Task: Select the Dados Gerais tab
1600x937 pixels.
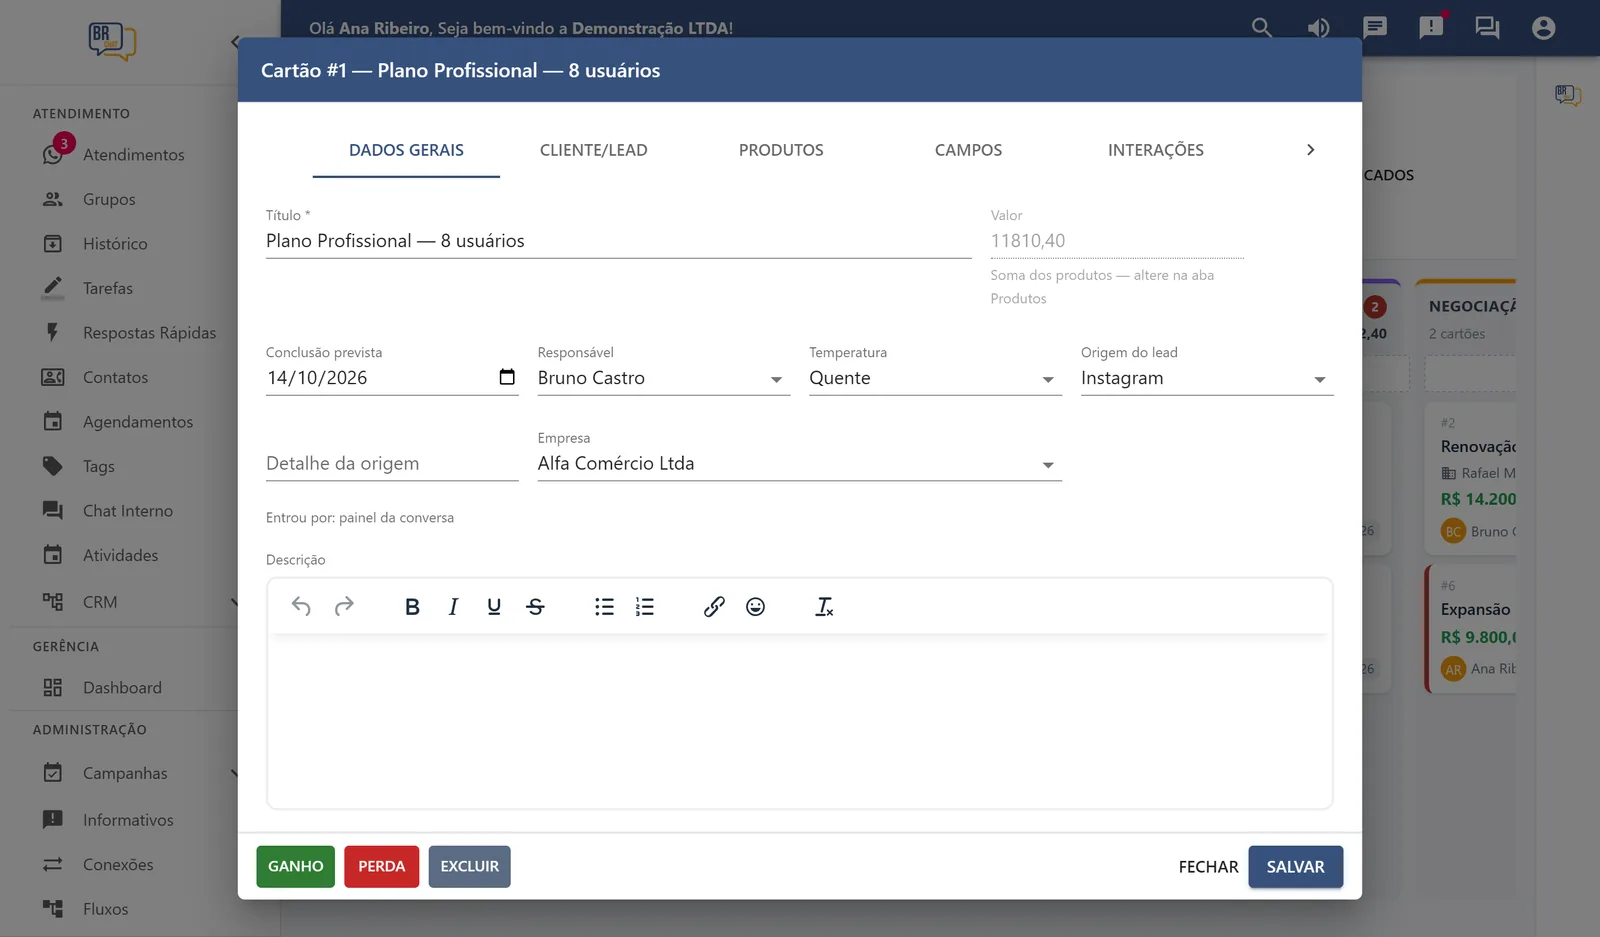Action: point(406,150)
